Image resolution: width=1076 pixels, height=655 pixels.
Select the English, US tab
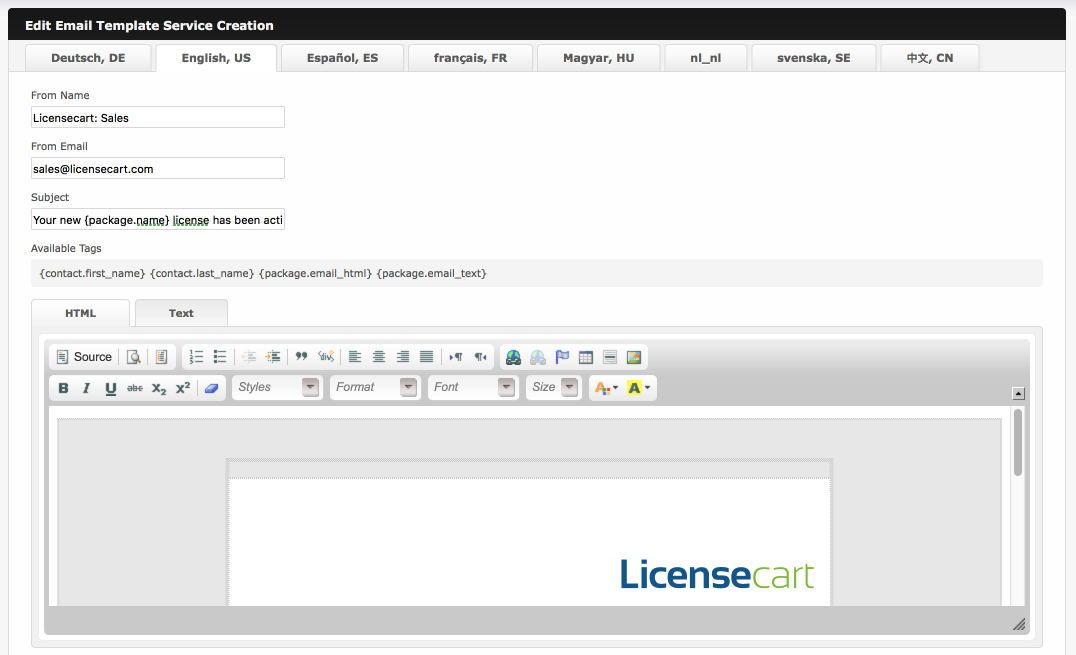point(216,58)
